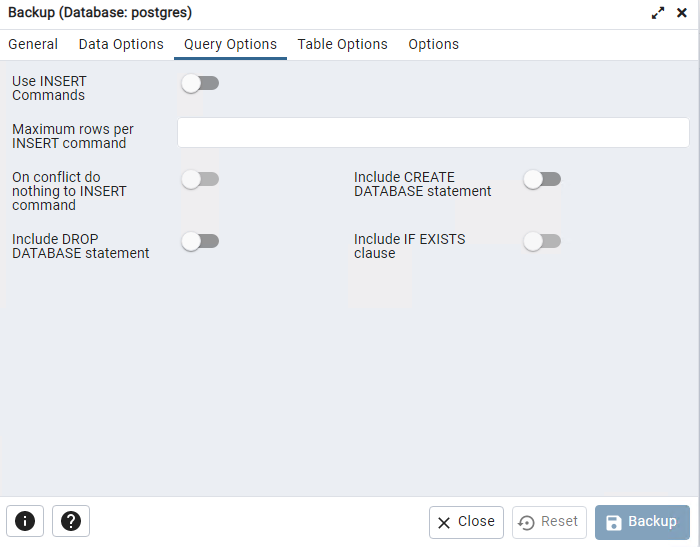700x547 pixels.
Task: Toggle On conflict do nothing to INSERT command
Action: pyautogui.click(x=200, y=180)
